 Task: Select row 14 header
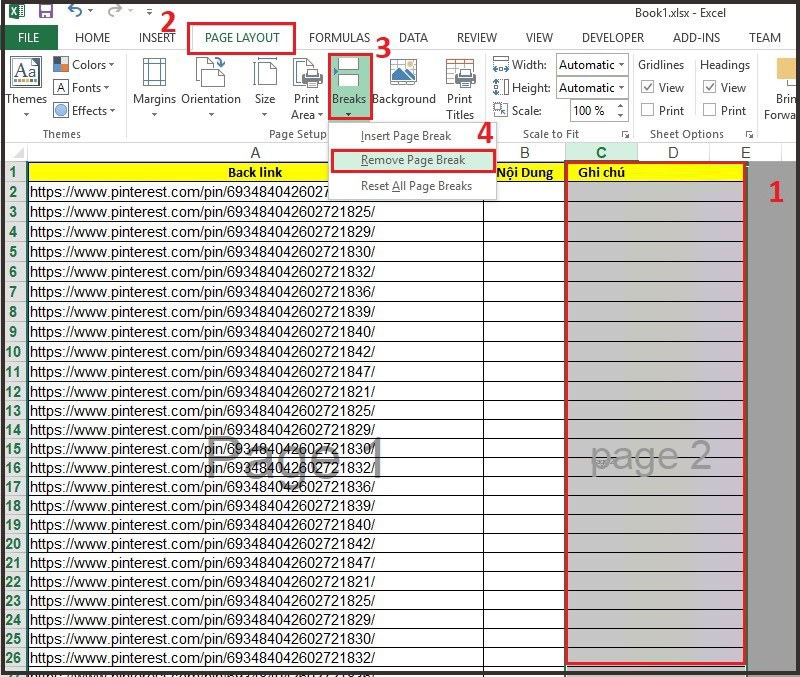[x=13, y=430]
